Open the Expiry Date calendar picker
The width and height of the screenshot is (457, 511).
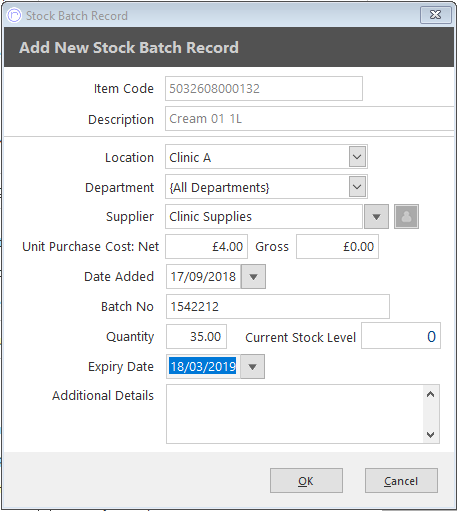(x=252, y=367)
